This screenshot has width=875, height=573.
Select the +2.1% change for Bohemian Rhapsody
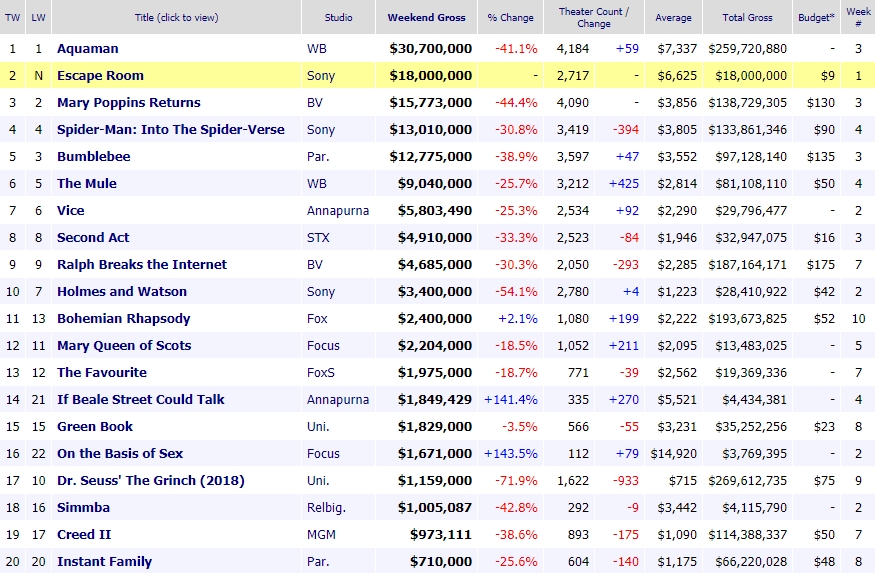[518, 319]
